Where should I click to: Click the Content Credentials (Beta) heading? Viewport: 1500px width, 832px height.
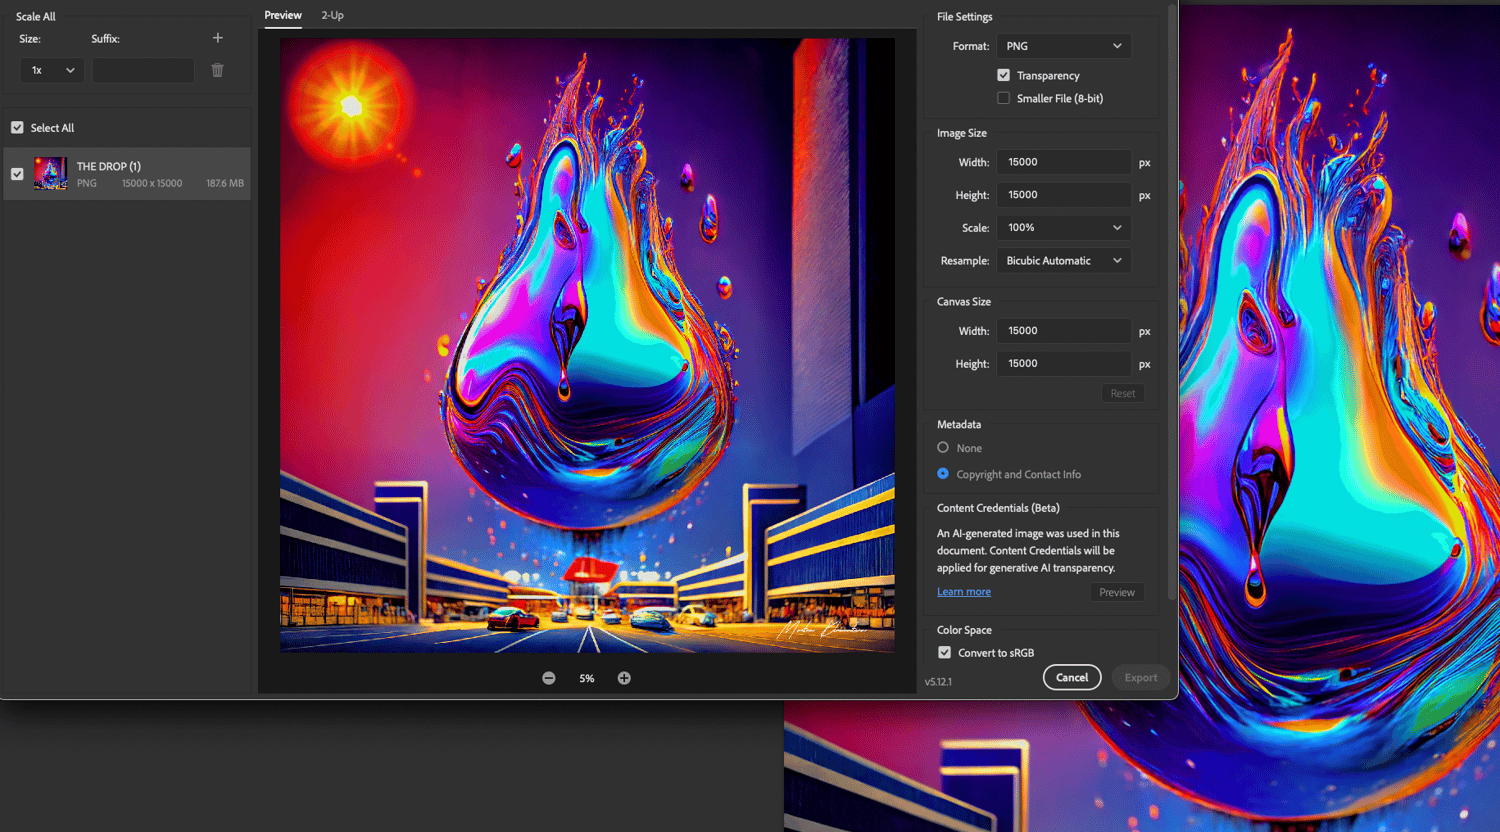click(998, 508)
